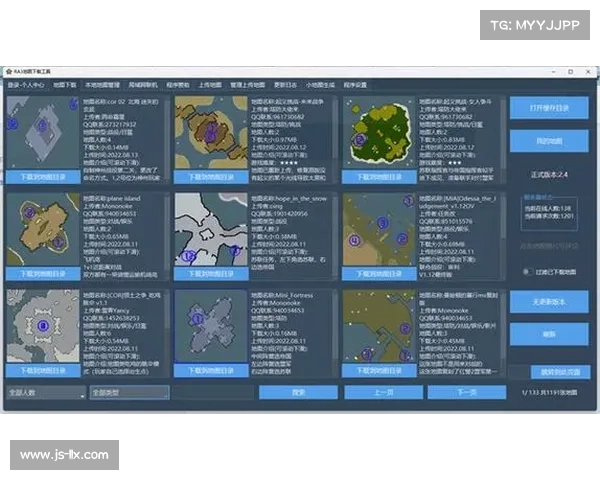The width and height of the screenshot is (600, 480).
Task: Click the plane island info scrollbar
Action: pos(167,237)
